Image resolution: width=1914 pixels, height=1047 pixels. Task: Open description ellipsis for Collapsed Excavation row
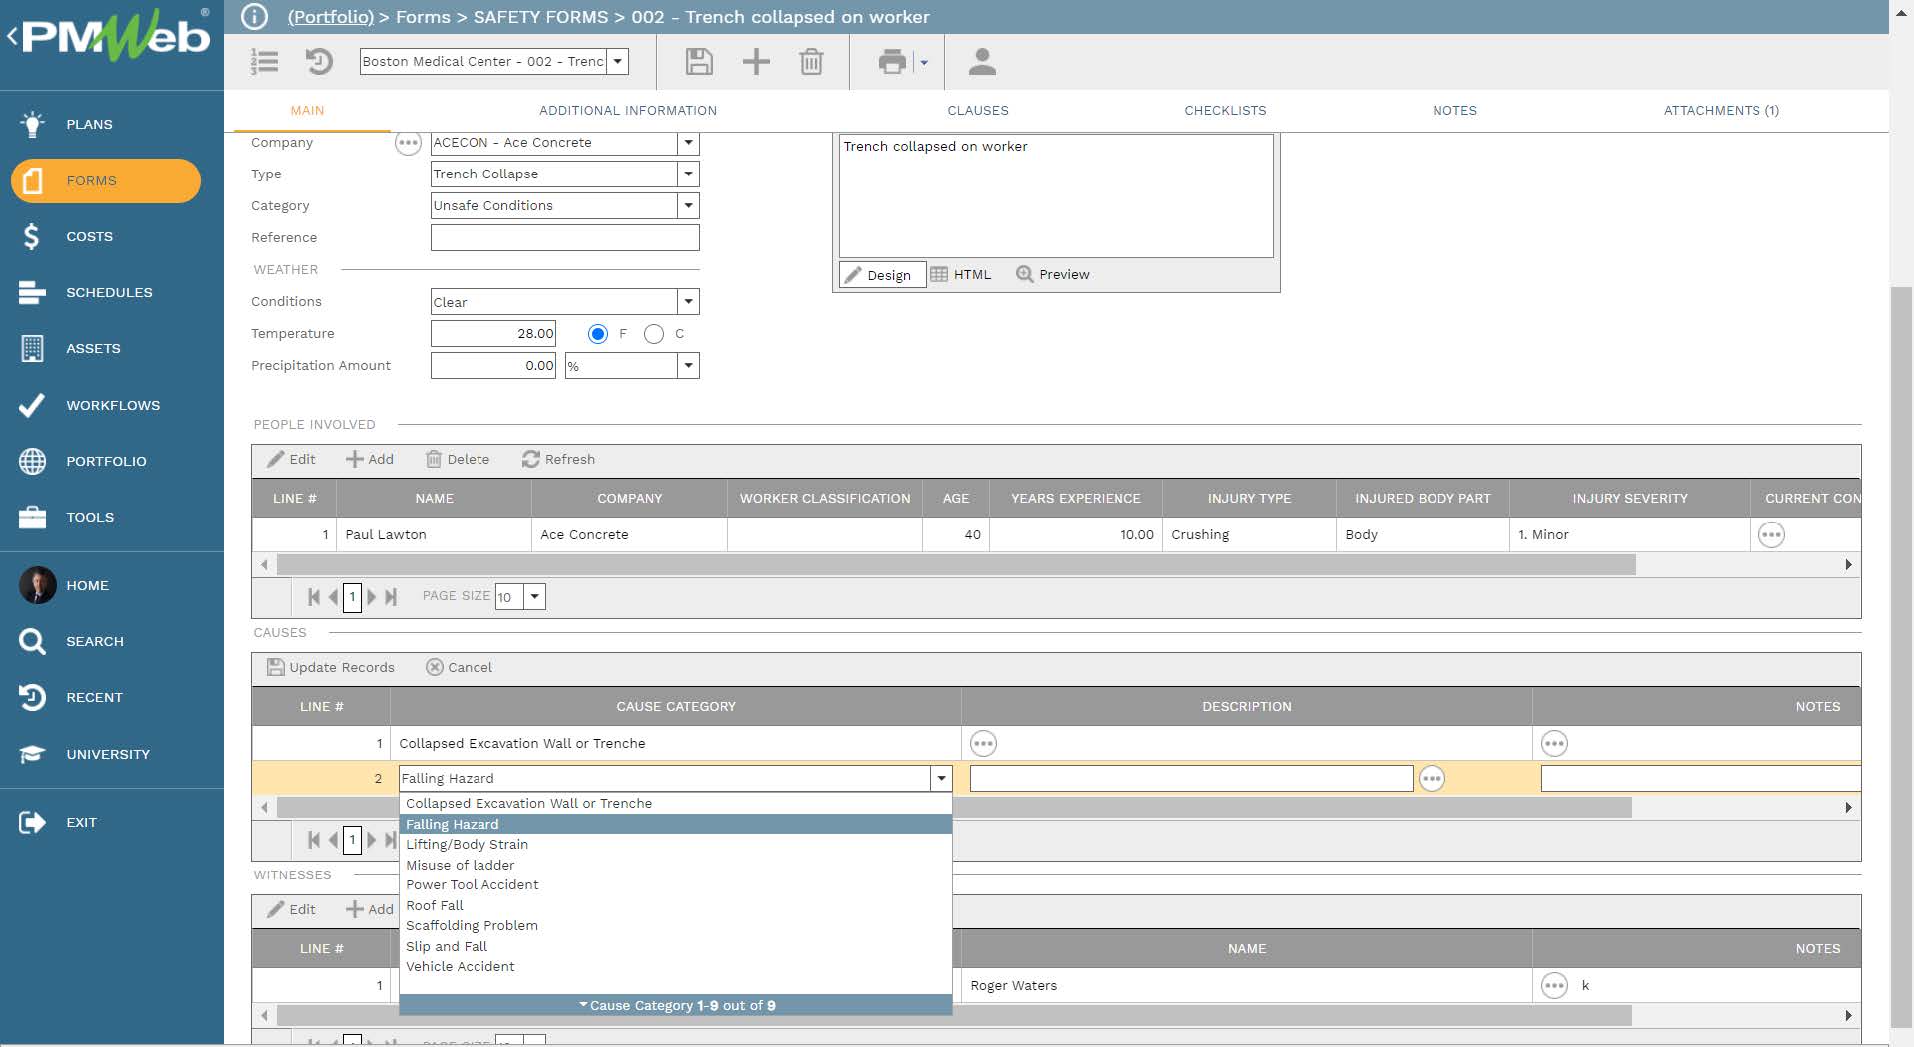point(983,743)
